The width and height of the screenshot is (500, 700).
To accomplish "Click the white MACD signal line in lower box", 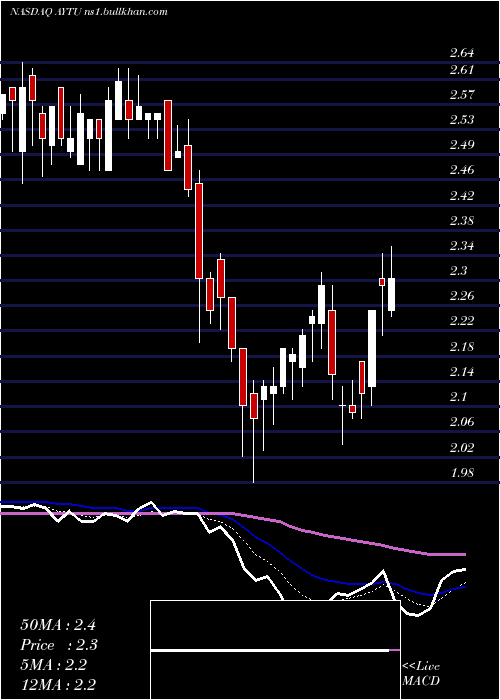I will click(x=270, y=650).
